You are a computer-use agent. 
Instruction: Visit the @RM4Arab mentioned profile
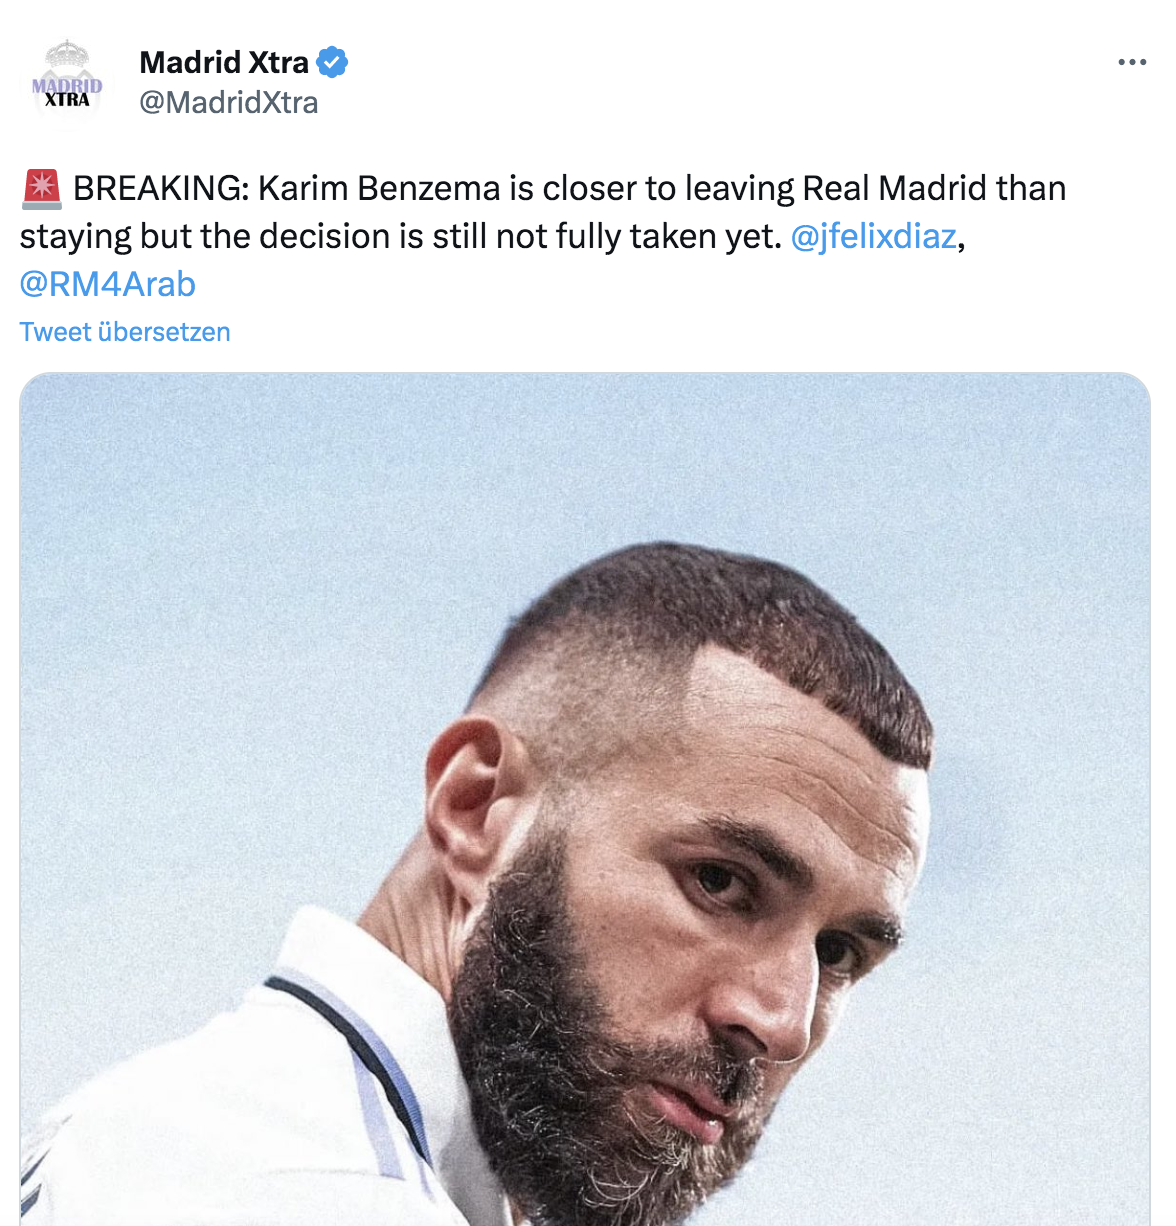pyautogui.click(x=107, y=285)
